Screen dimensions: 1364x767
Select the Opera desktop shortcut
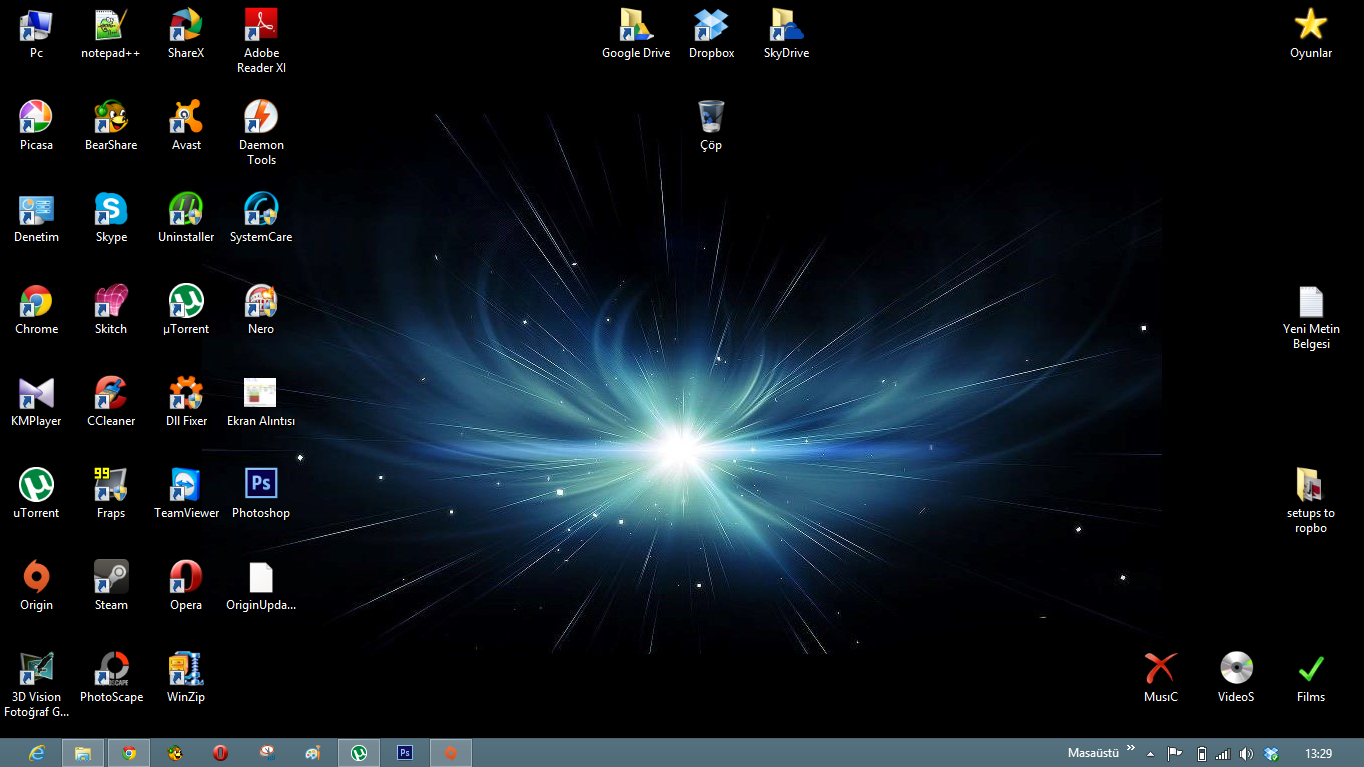coord(186,585)
